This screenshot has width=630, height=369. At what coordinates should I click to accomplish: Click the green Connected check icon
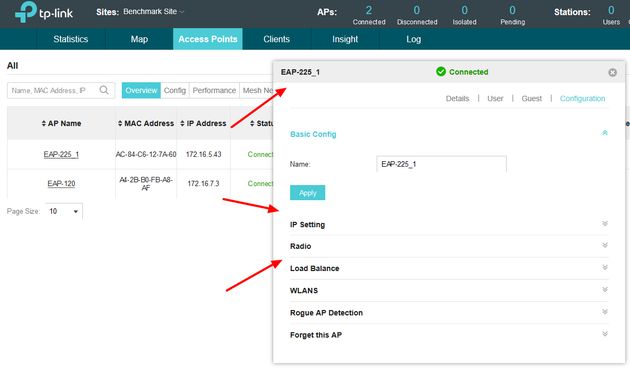[441, 72]
